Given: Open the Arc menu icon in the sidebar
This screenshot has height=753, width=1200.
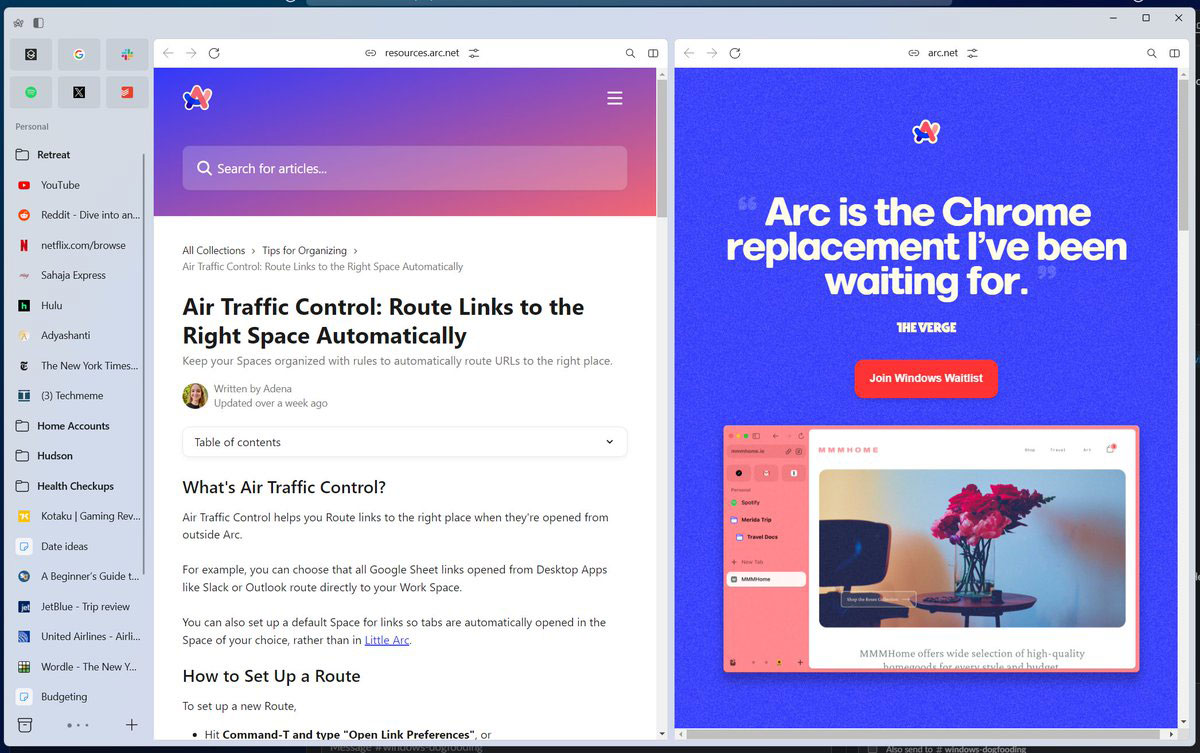Looking at the screenshot, I should (x=18, y=22).
